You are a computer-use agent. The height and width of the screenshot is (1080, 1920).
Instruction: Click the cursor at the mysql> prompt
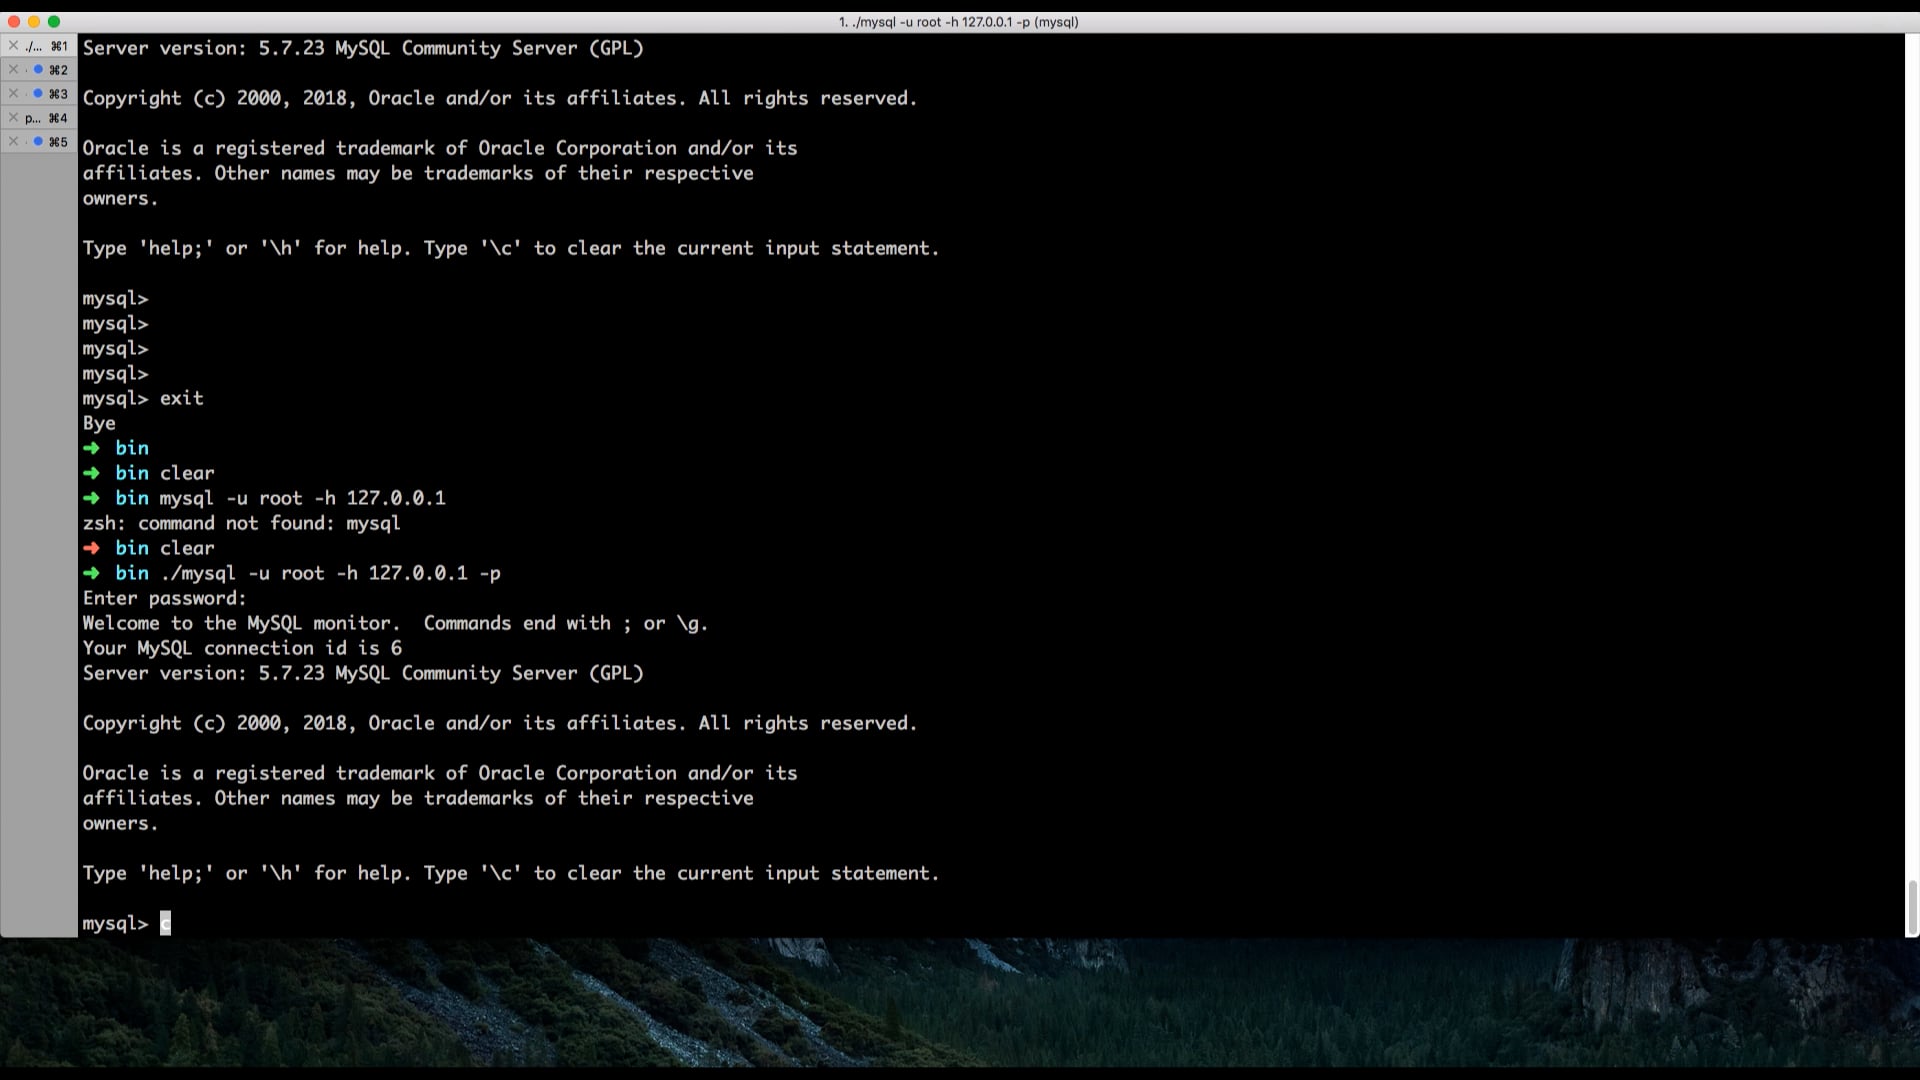[x=166, y=923]
